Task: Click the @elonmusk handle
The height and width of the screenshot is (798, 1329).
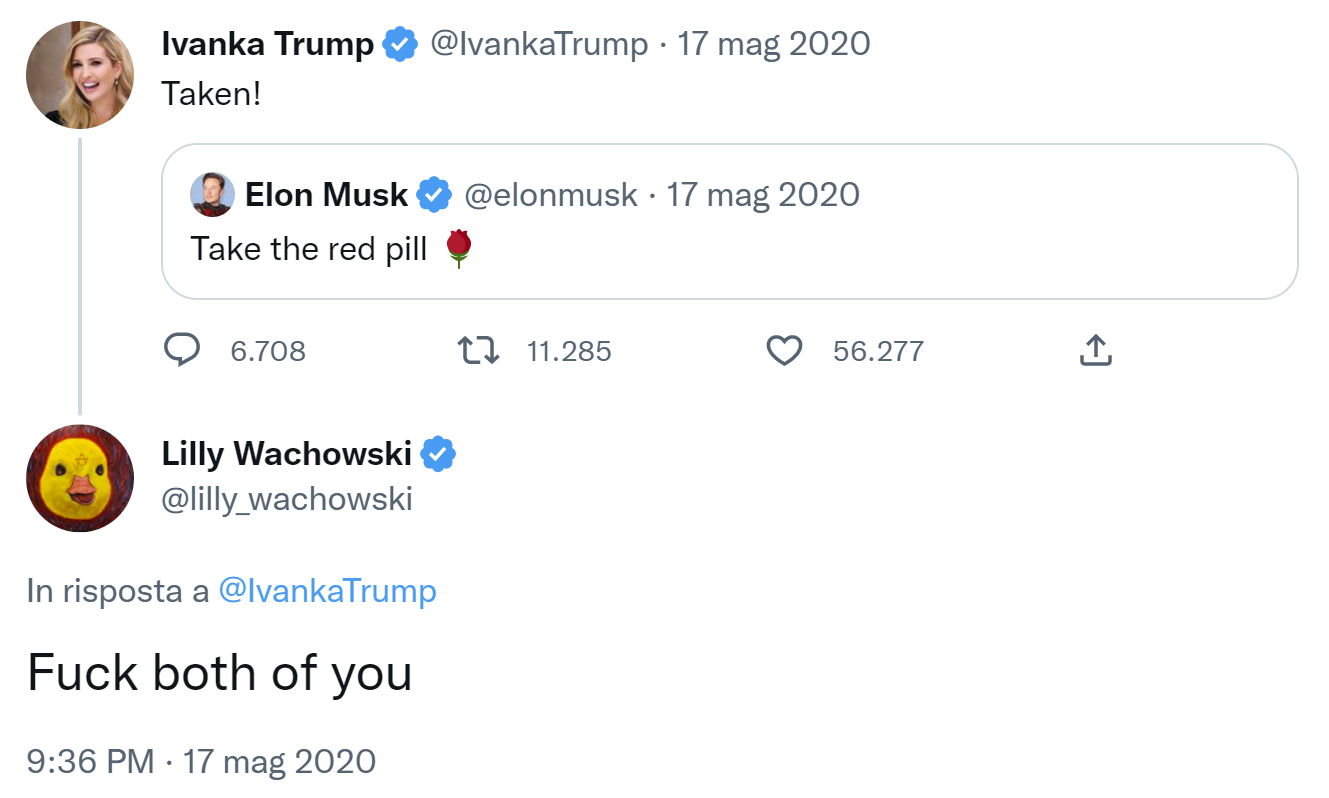Action: [x=551, y=194]
